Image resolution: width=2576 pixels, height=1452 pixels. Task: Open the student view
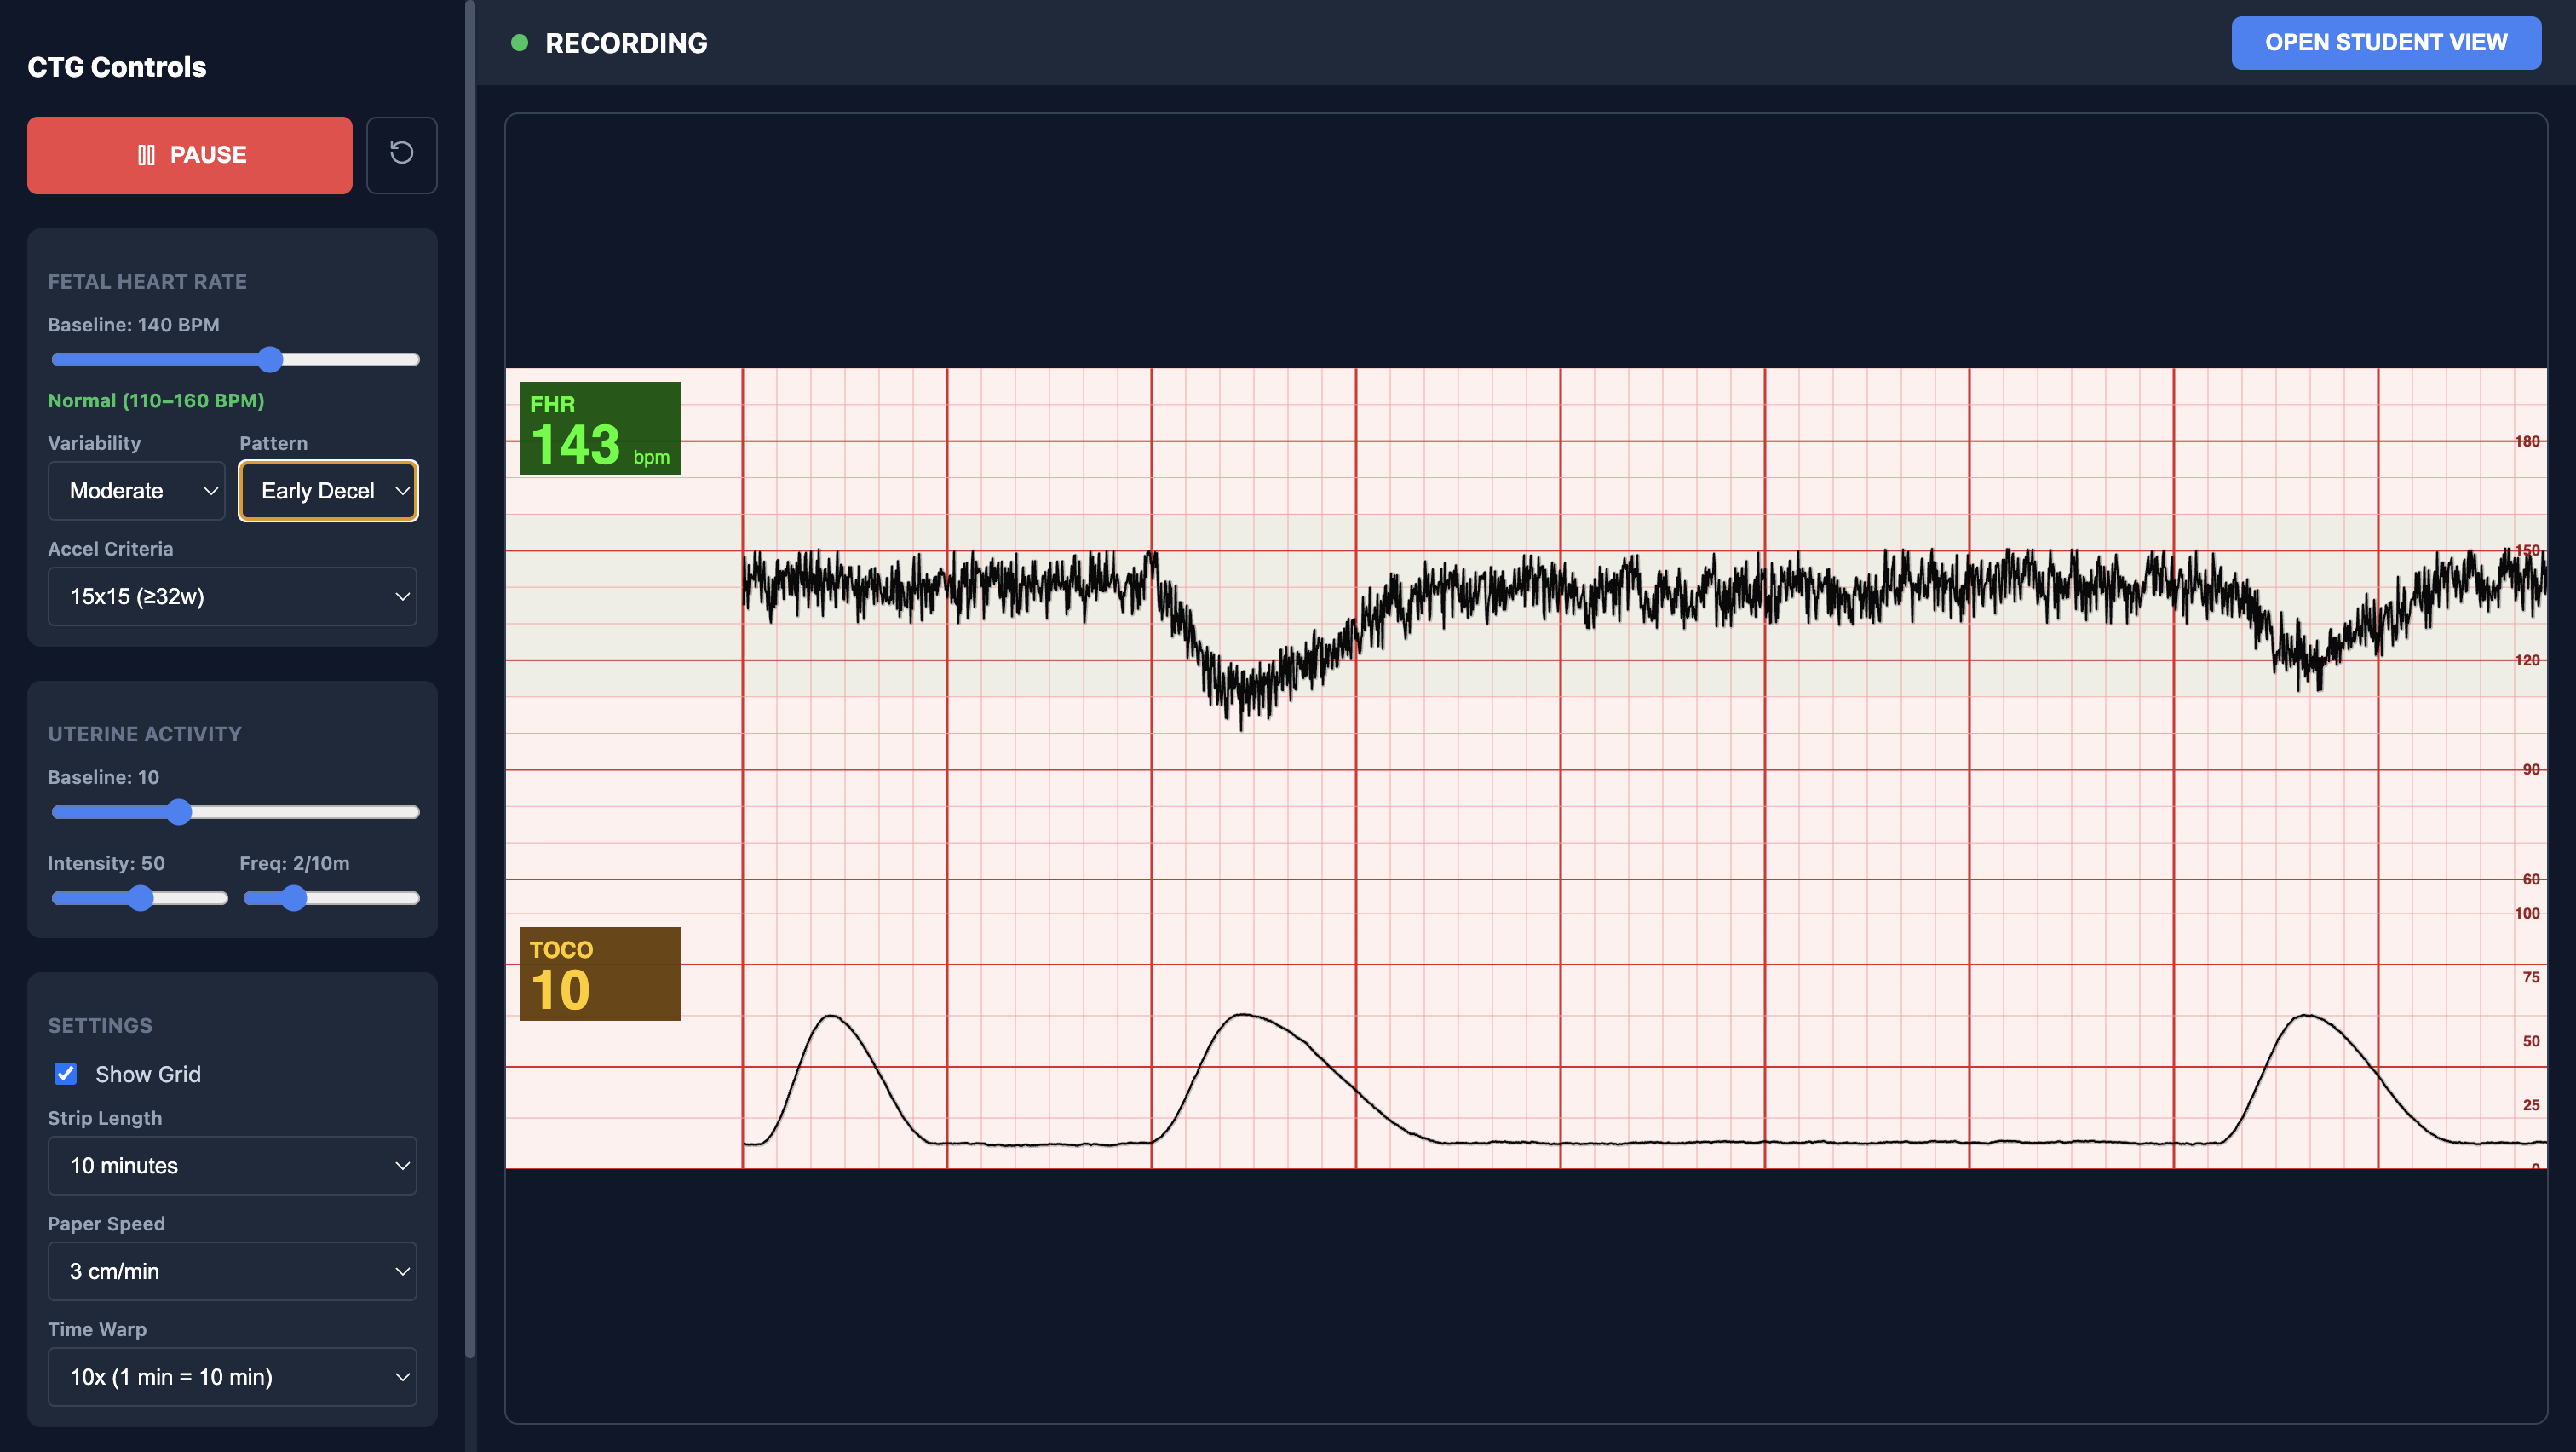(x=2386, y=43)
